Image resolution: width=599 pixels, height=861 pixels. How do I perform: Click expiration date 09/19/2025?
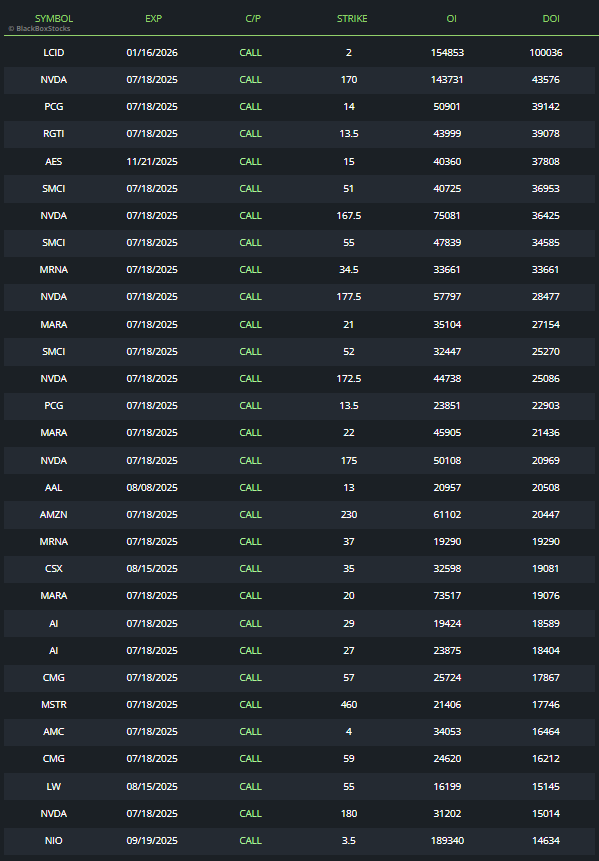(152, 840)
